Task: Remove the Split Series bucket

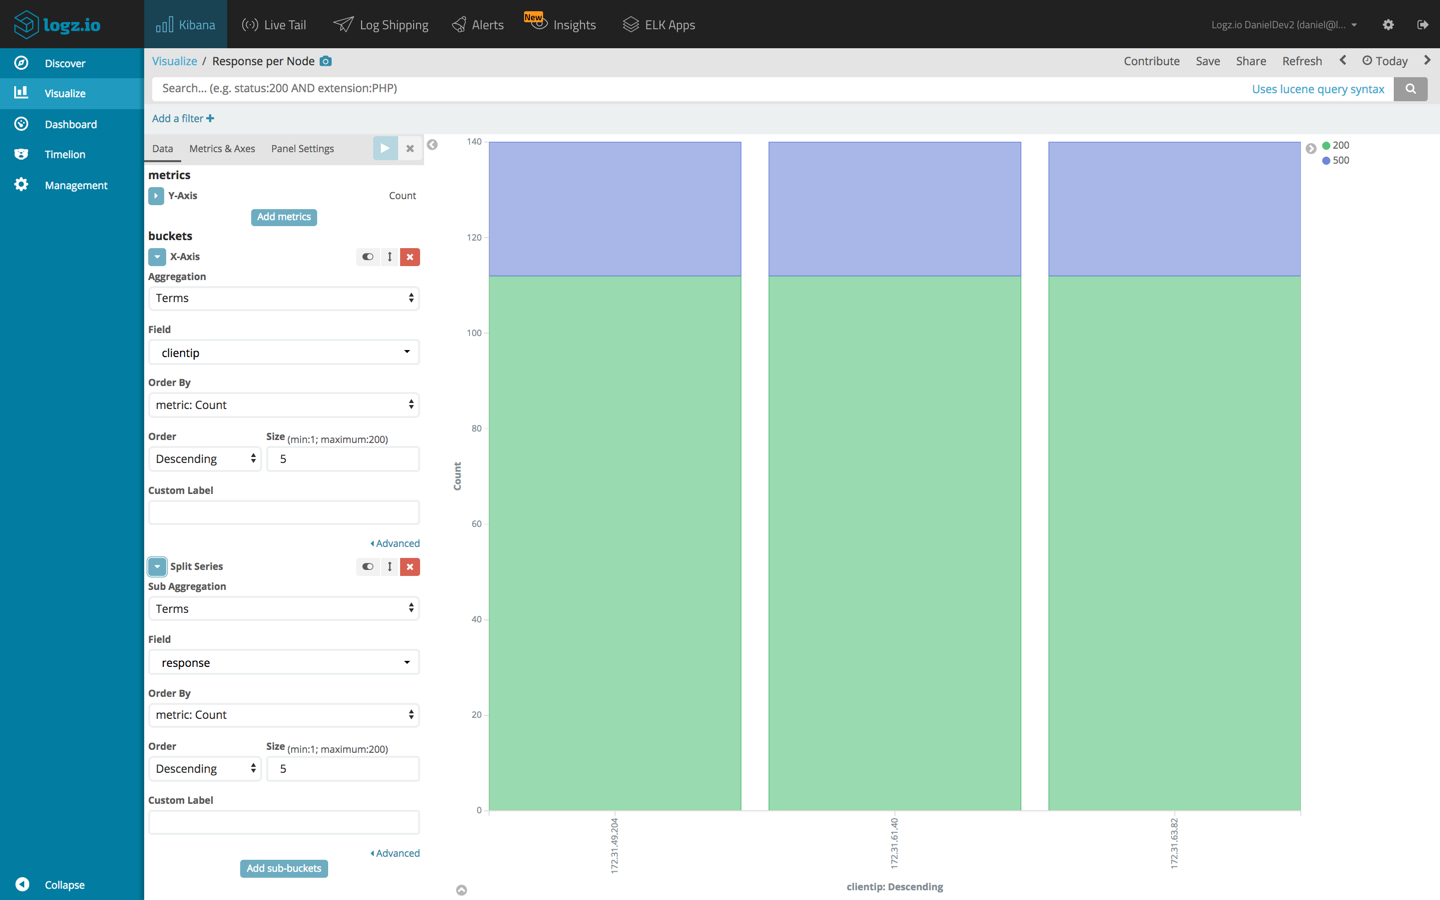Action: (x=410, y=567)
